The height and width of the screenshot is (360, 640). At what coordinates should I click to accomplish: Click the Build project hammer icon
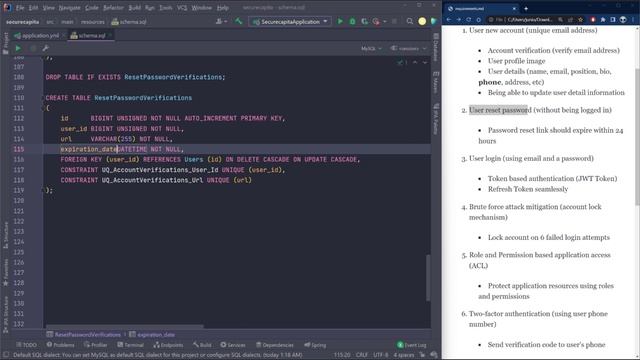pos(238,21)
